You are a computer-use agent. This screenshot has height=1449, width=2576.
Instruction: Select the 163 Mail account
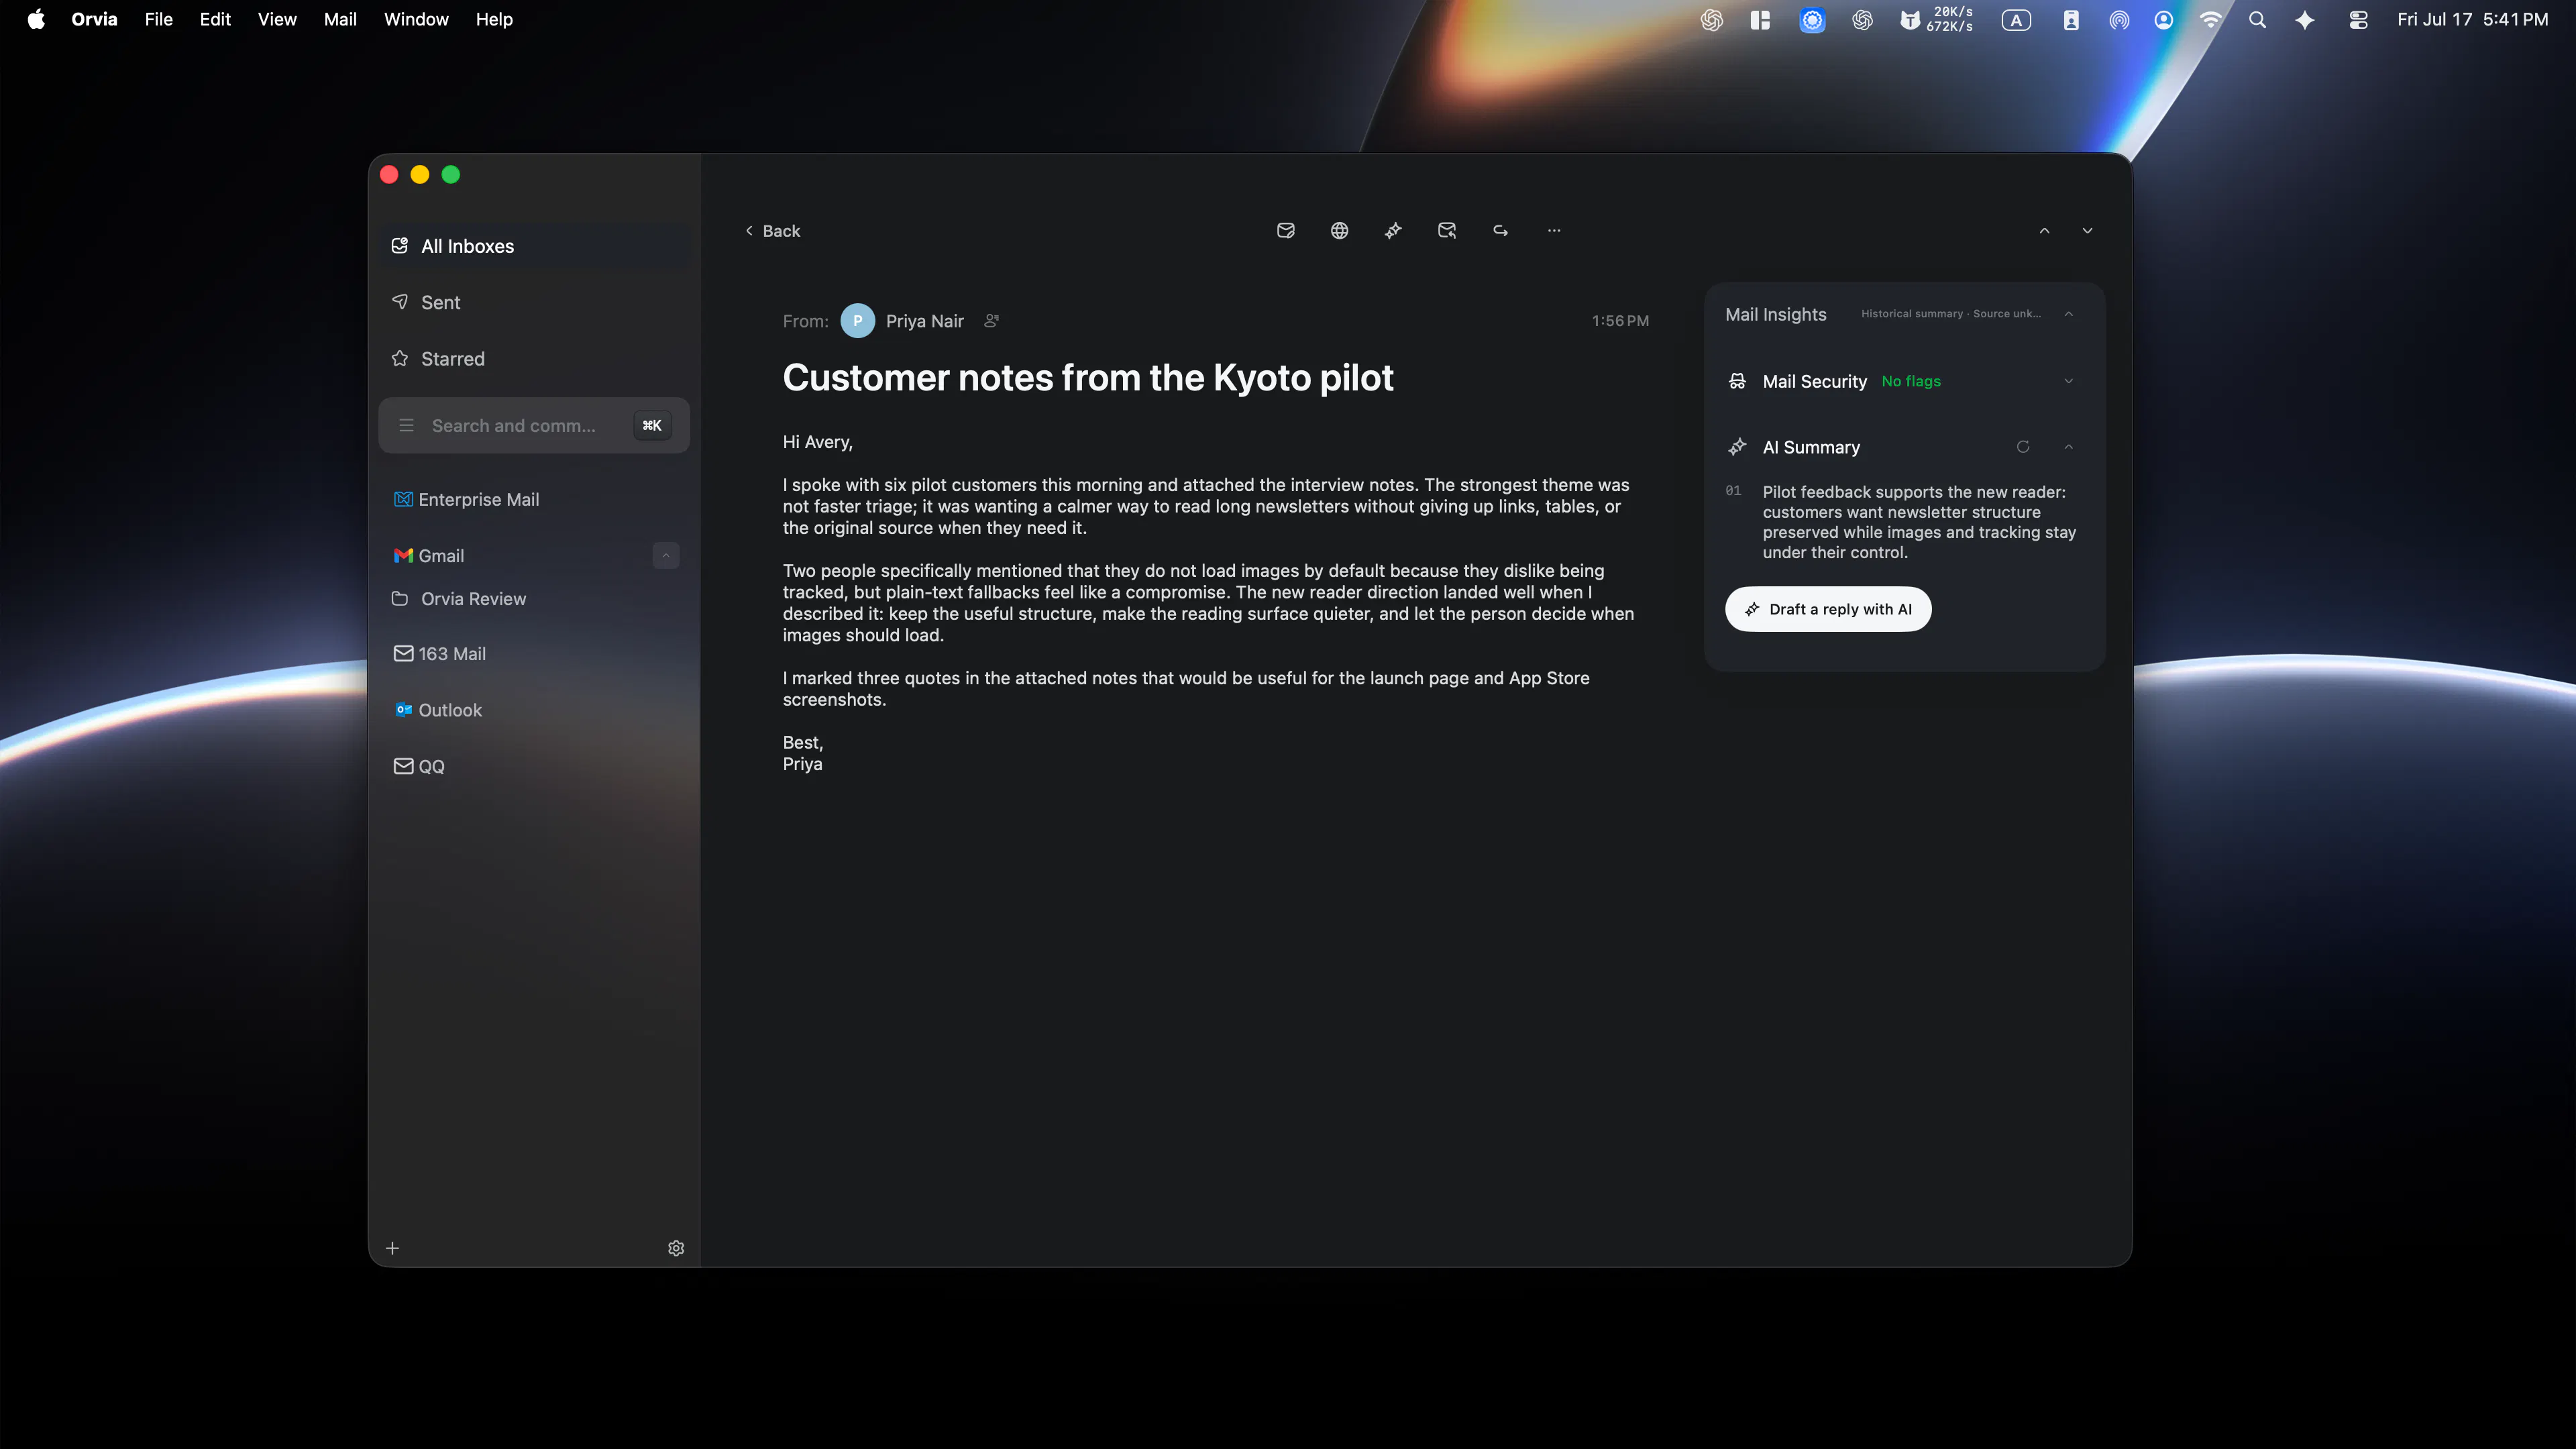[x=534, y=654]
